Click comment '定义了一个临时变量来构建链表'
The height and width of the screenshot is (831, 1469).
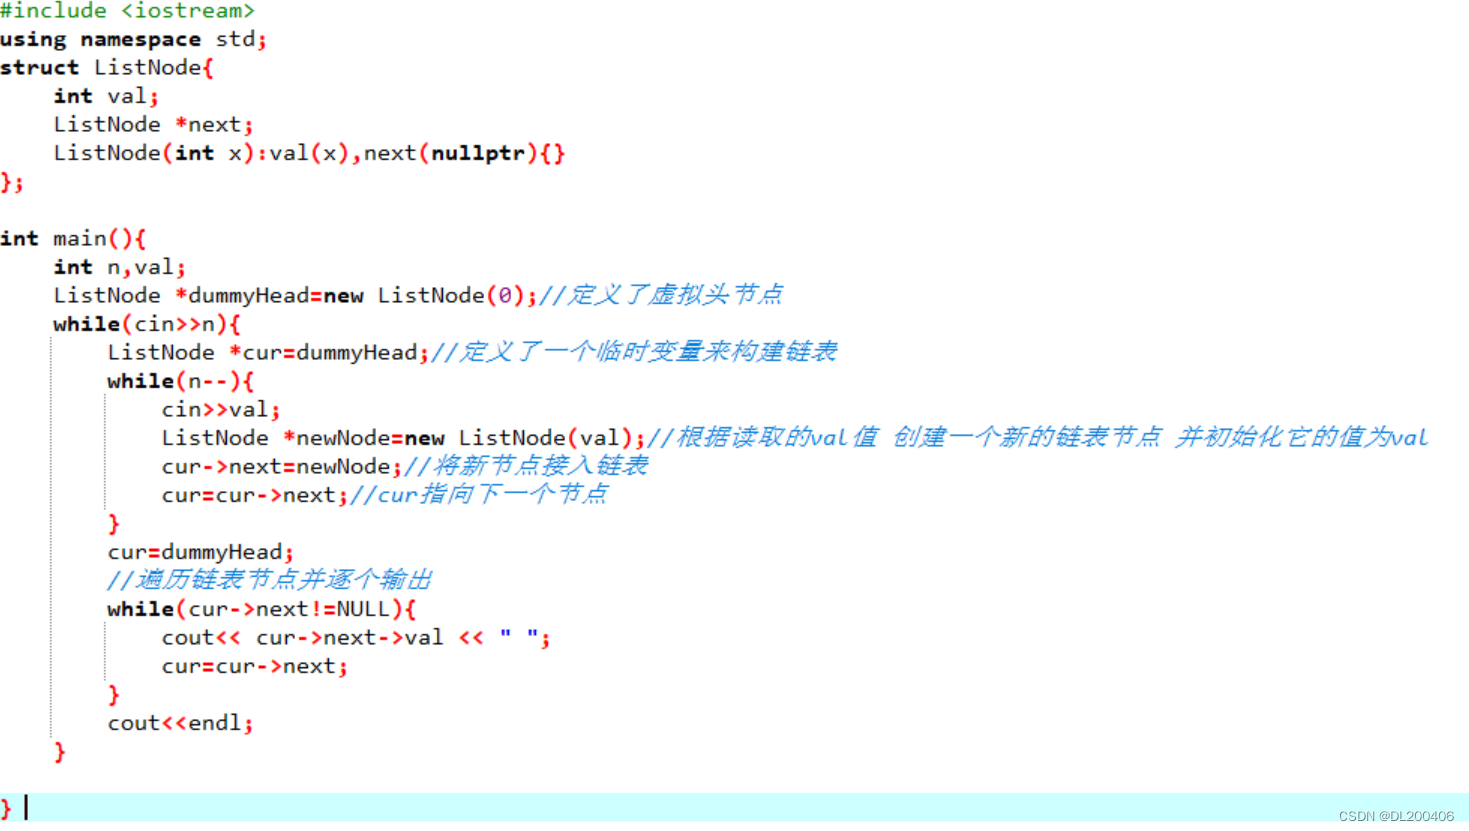634,352
